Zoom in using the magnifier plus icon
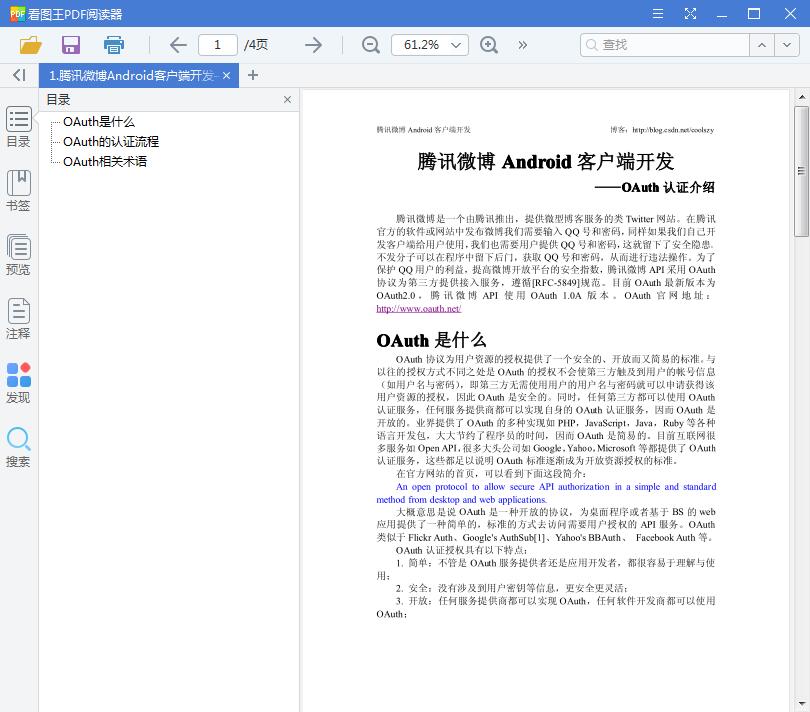This screenshot has width=810, height=712. (x=489, y=45)
